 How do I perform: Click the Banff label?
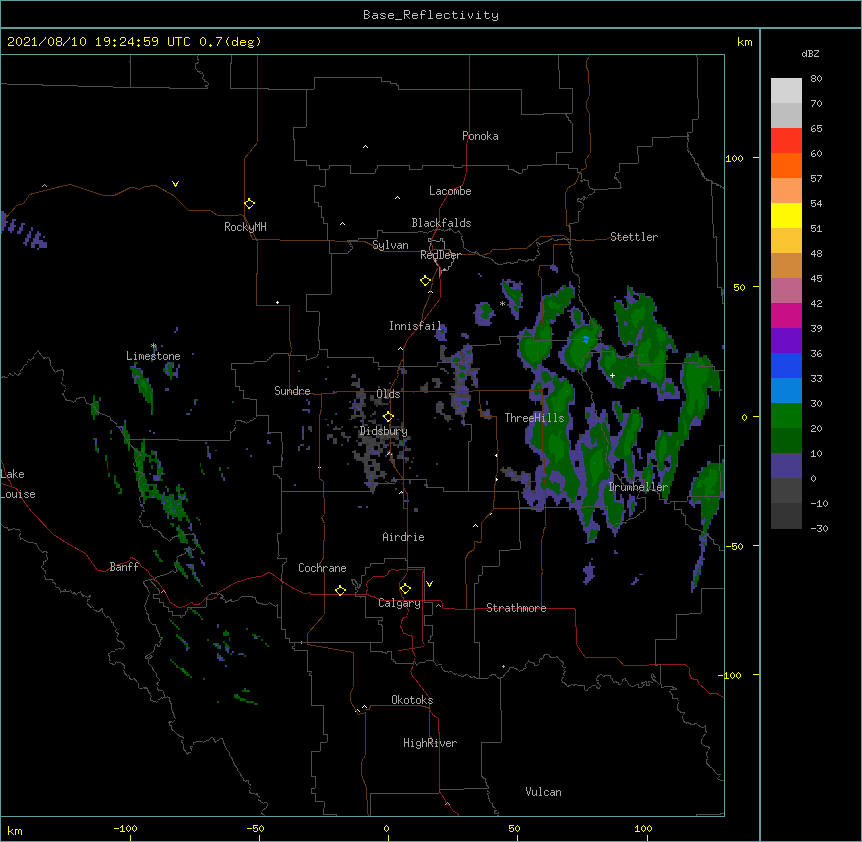point(124,567)
